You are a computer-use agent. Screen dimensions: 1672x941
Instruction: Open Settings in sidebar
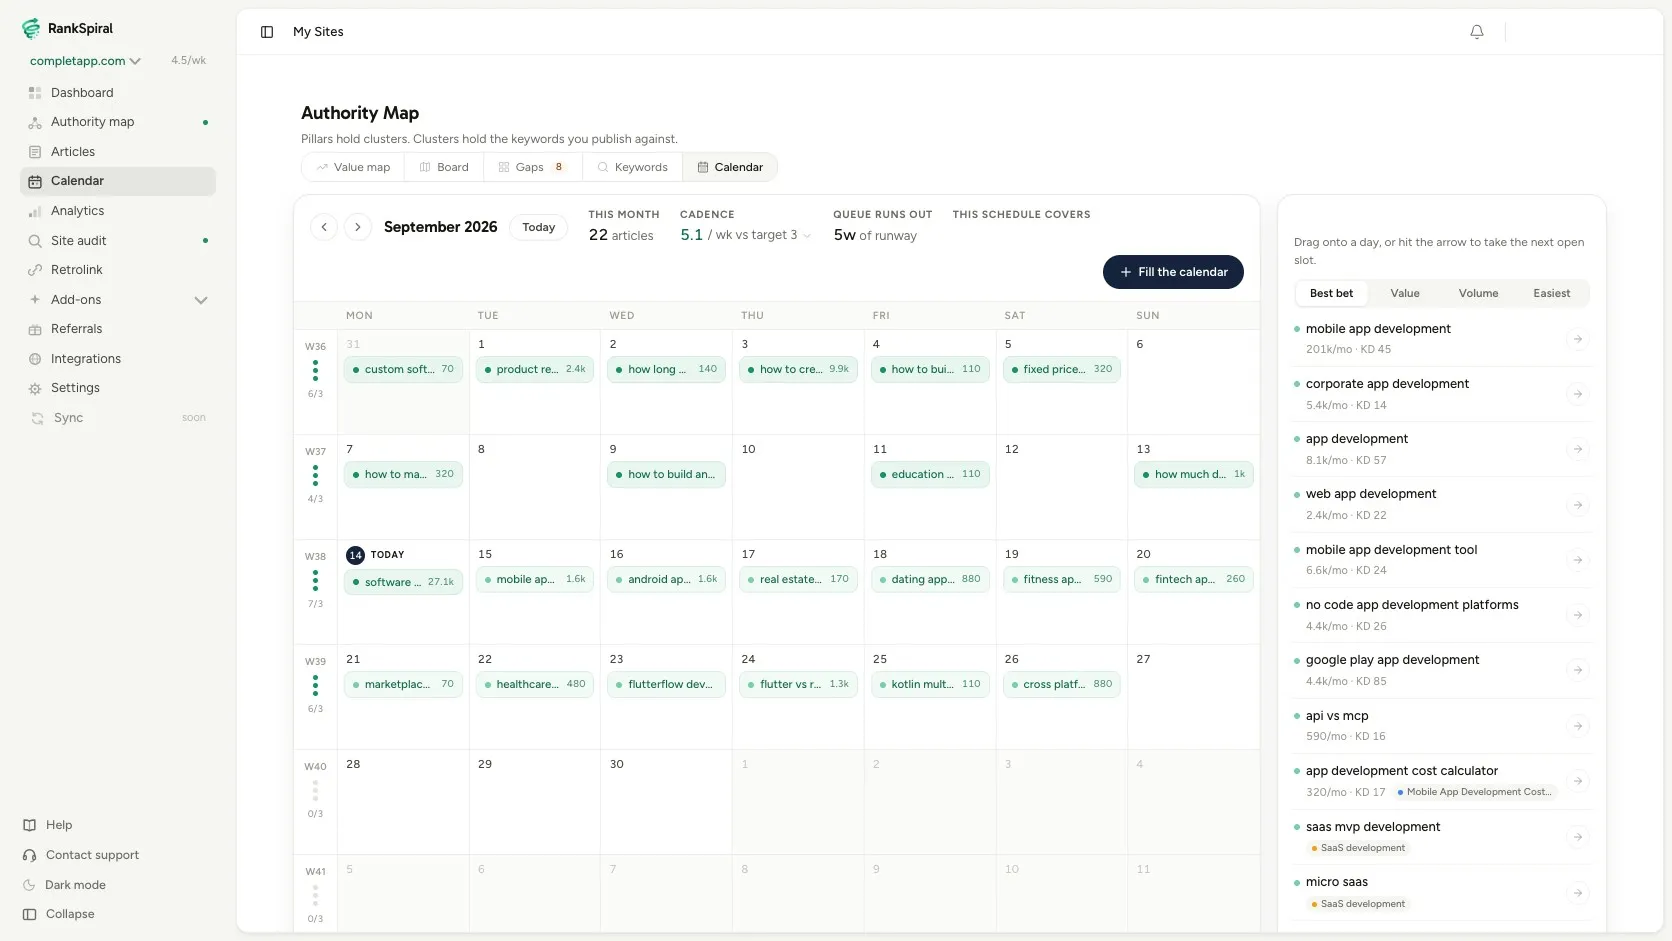(118, 388)
